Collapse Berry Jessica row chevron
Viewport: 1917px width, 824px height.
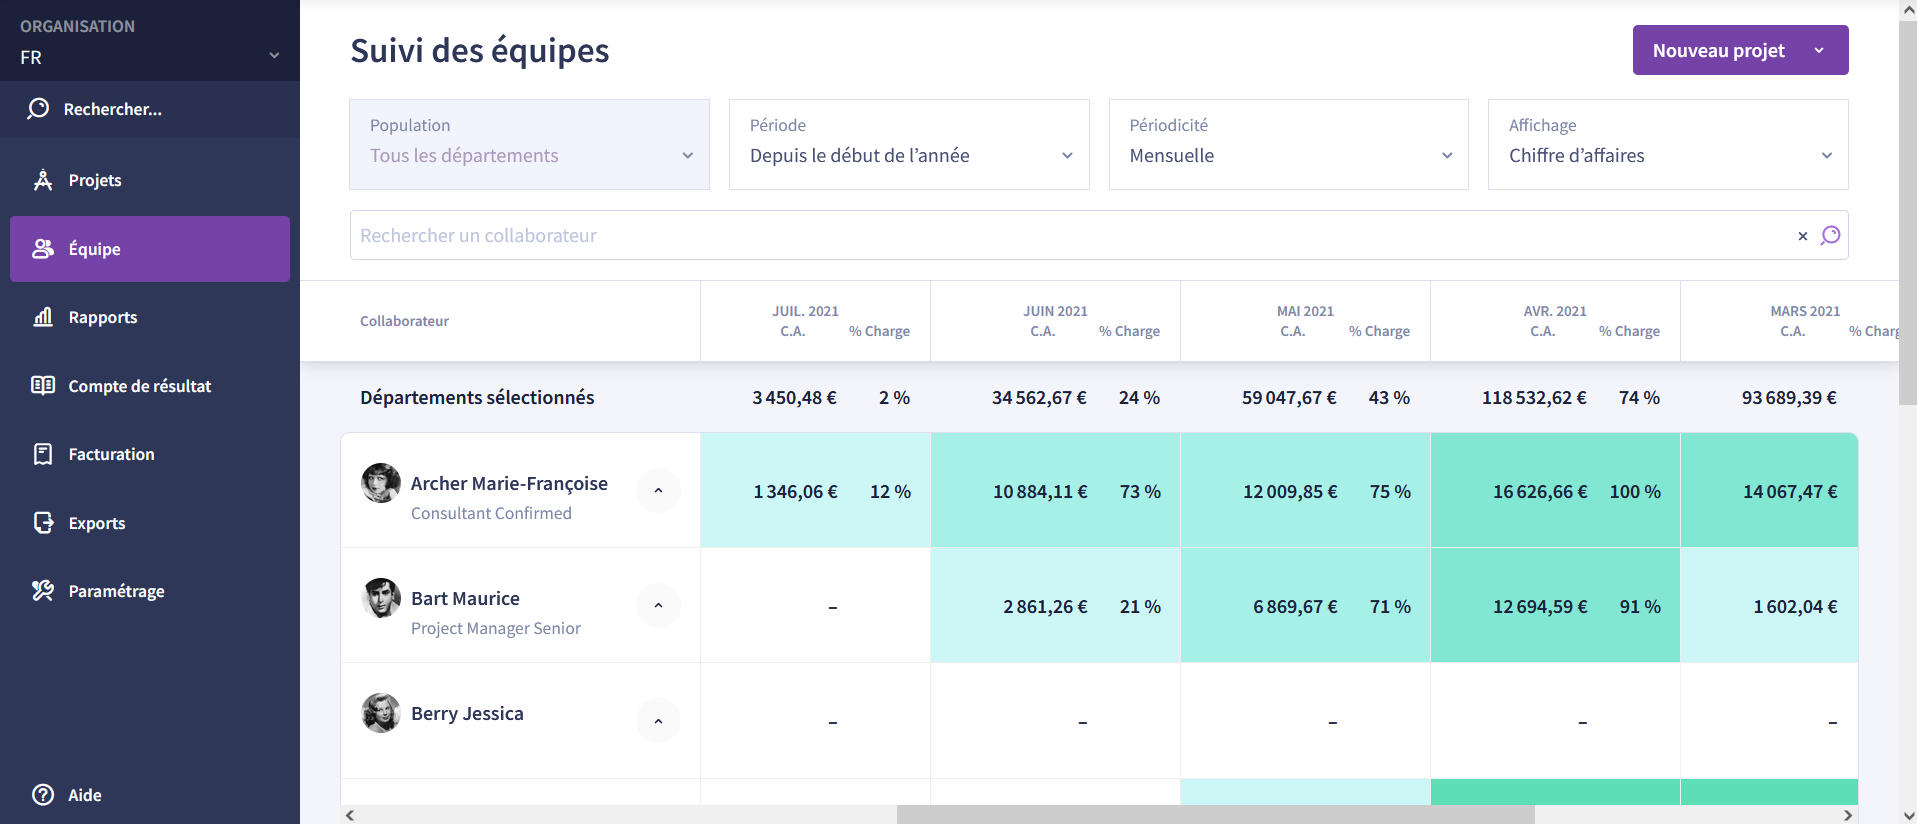(658, 721)
